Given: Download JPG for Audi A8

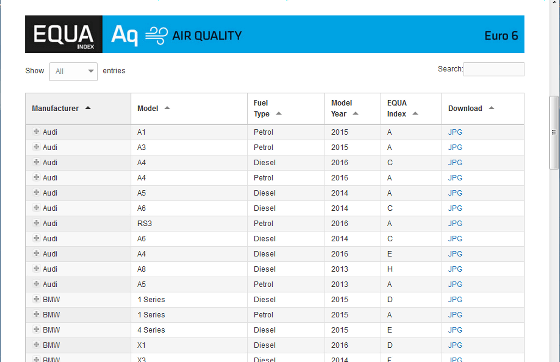Looking at the screenshot, I should click(x=455, y=269).
